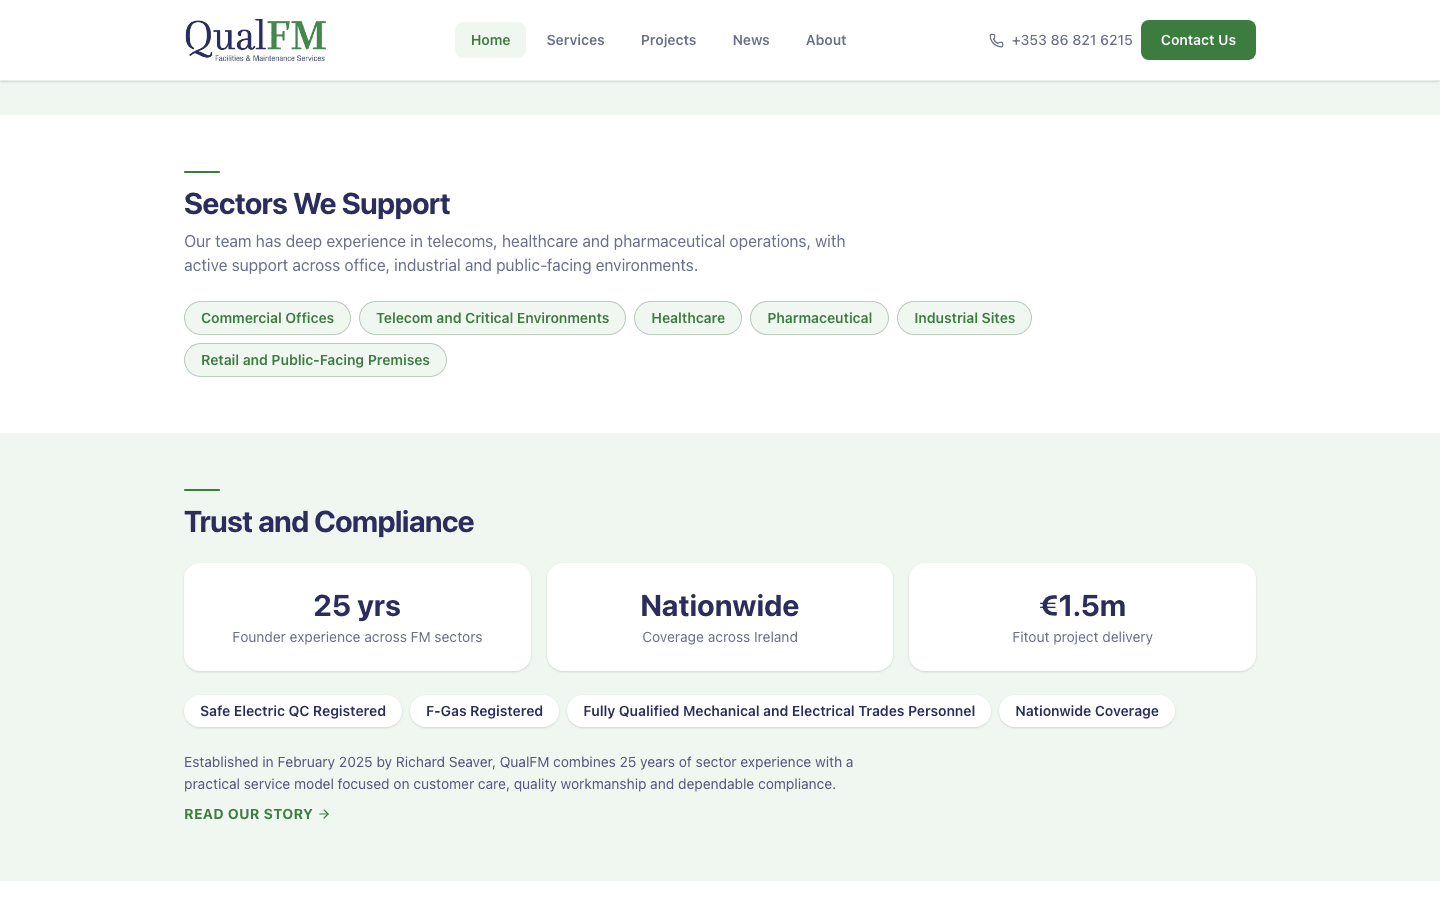1440x900 pixels.
Task: Click 'Founder experience across FM sectors' text
Action: [357, 637]
